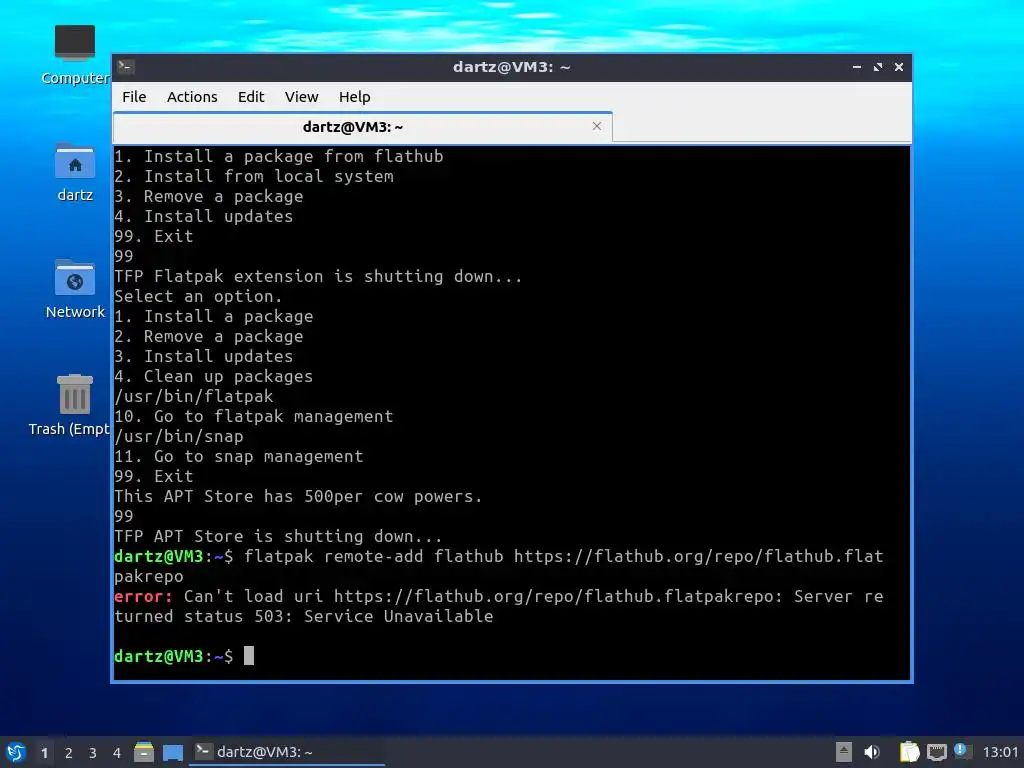Open the removable media eject tray icon

(844, 752)
